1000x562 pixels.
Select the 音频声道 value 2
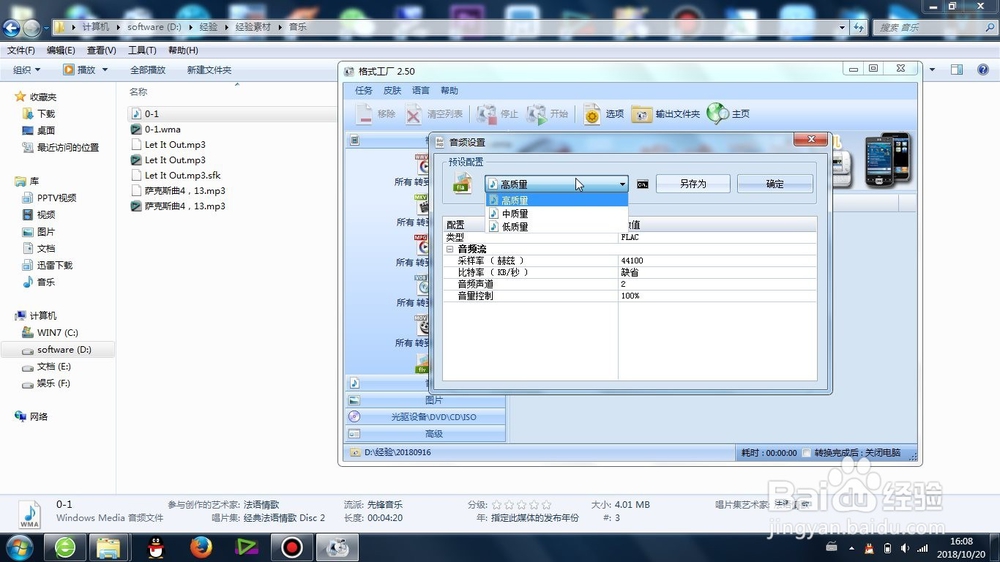click(x=717, y=284)
